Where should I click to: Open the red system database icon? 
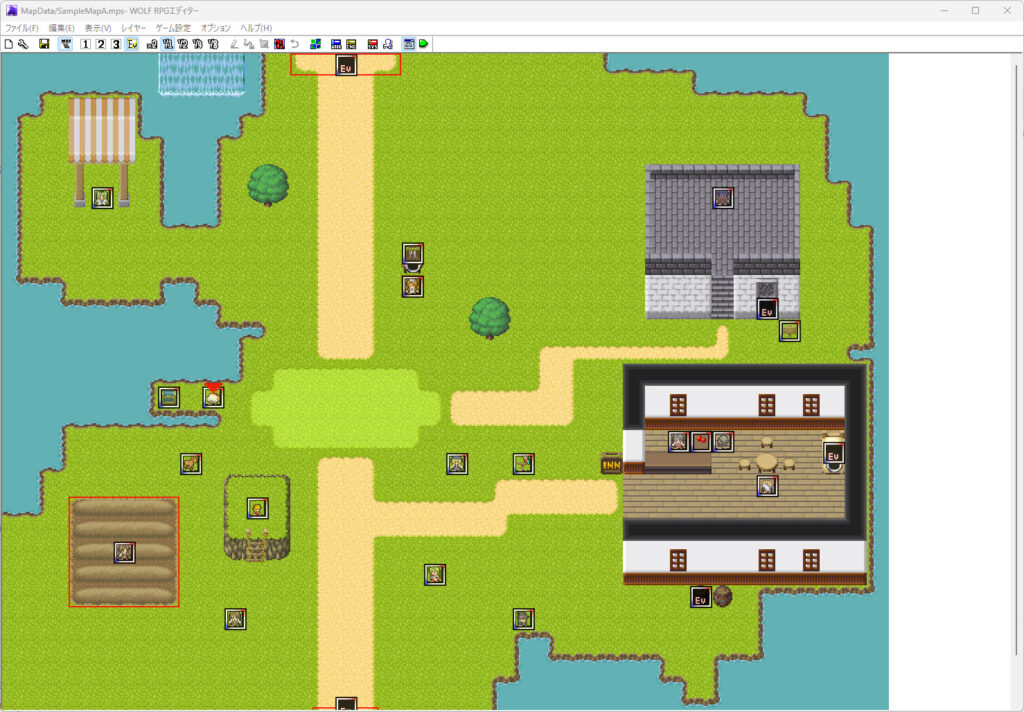372,44
